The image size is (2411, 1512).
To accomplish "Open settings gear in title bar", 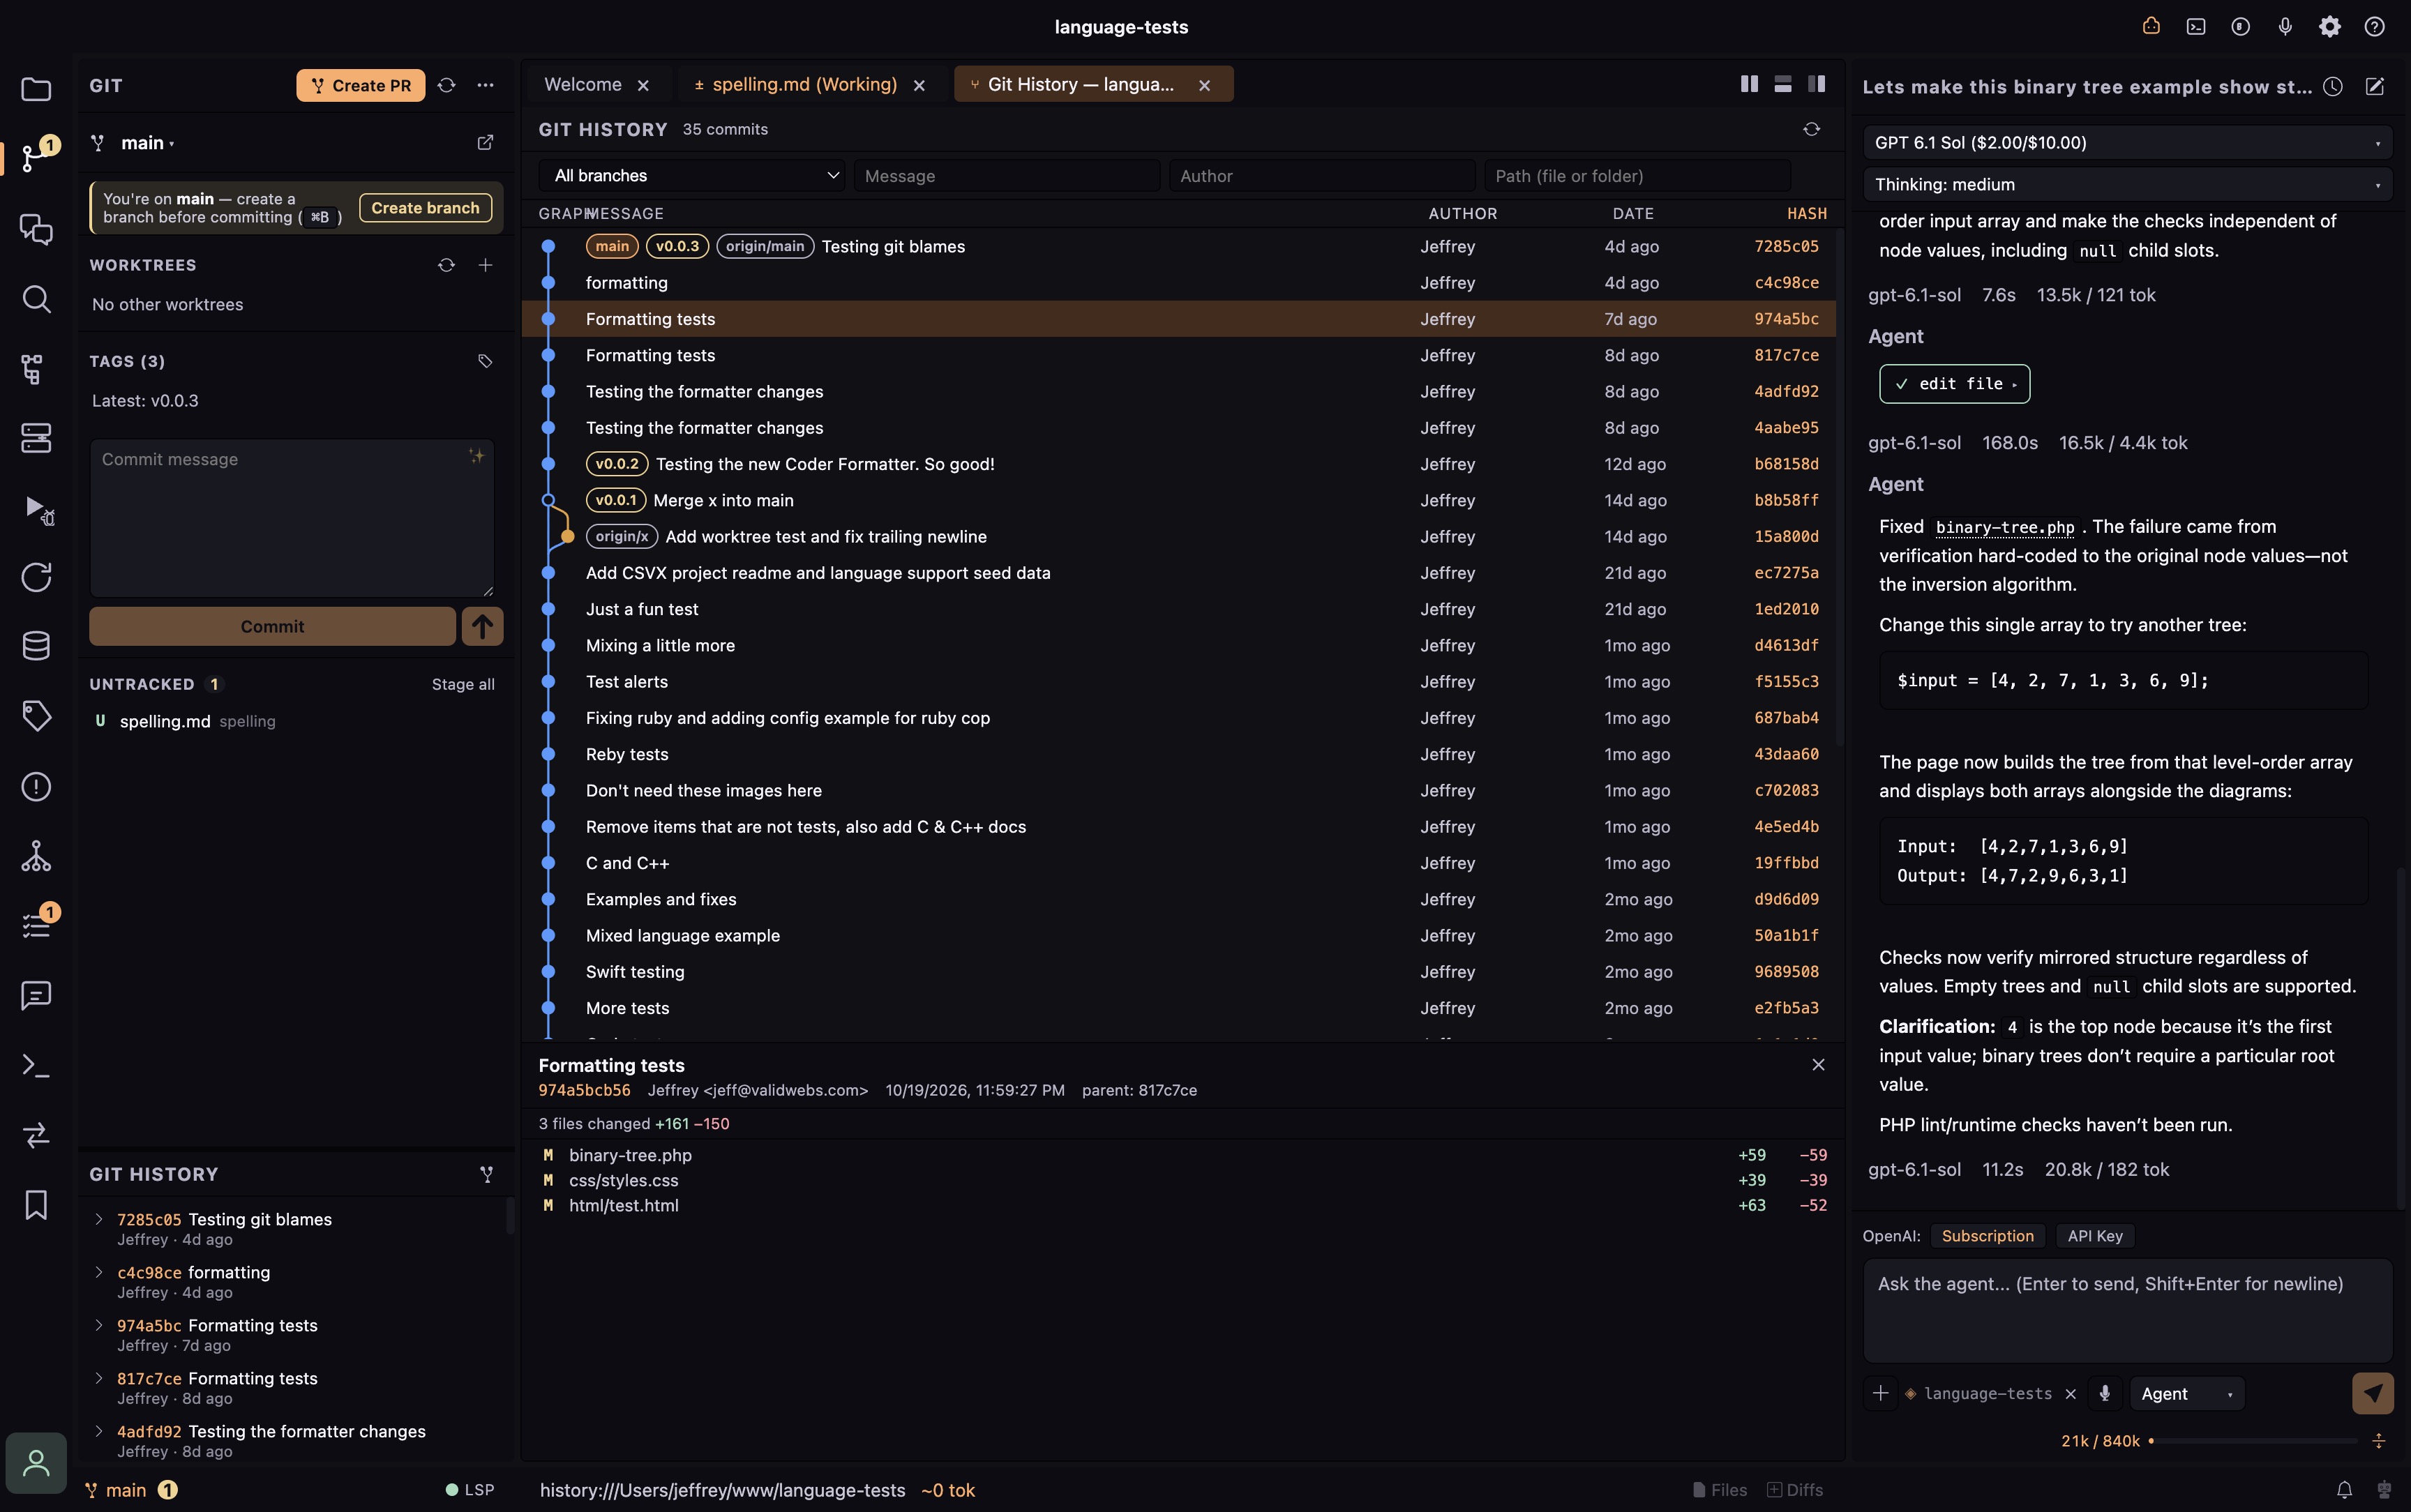I will 2329,27.
